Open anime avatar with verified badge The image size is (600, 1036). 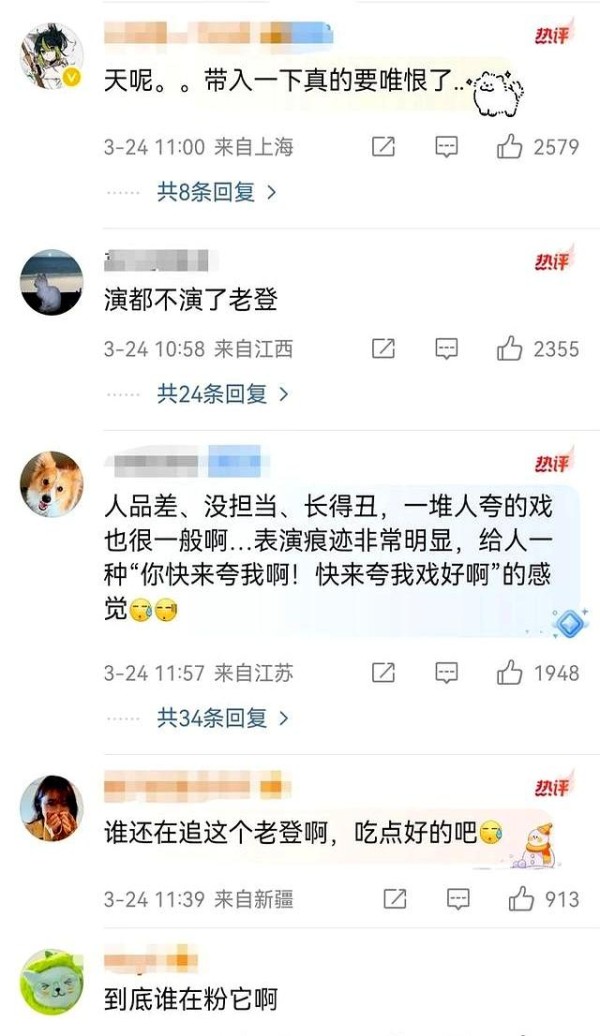coord(52,56)
